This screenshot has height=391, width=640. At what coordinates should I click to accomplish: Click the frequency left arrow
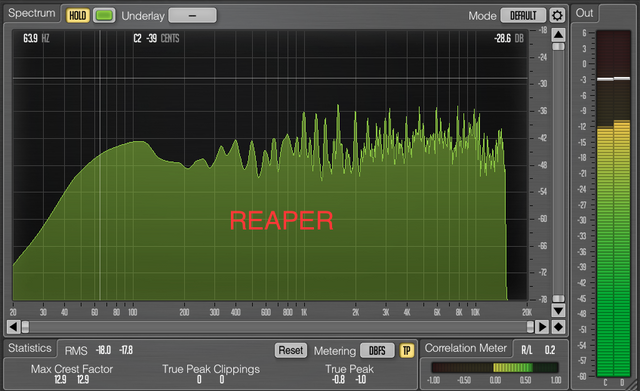click(x=13, y=327)
